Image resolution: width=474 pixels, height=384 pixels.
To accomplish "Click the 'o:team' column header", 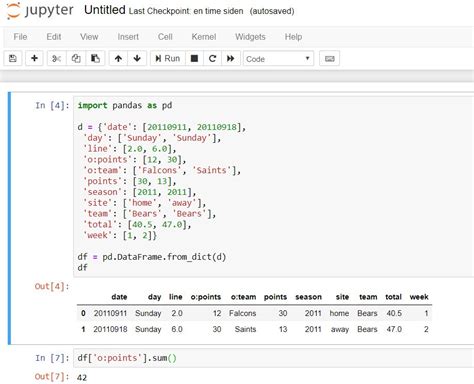I will click(243, 297).
